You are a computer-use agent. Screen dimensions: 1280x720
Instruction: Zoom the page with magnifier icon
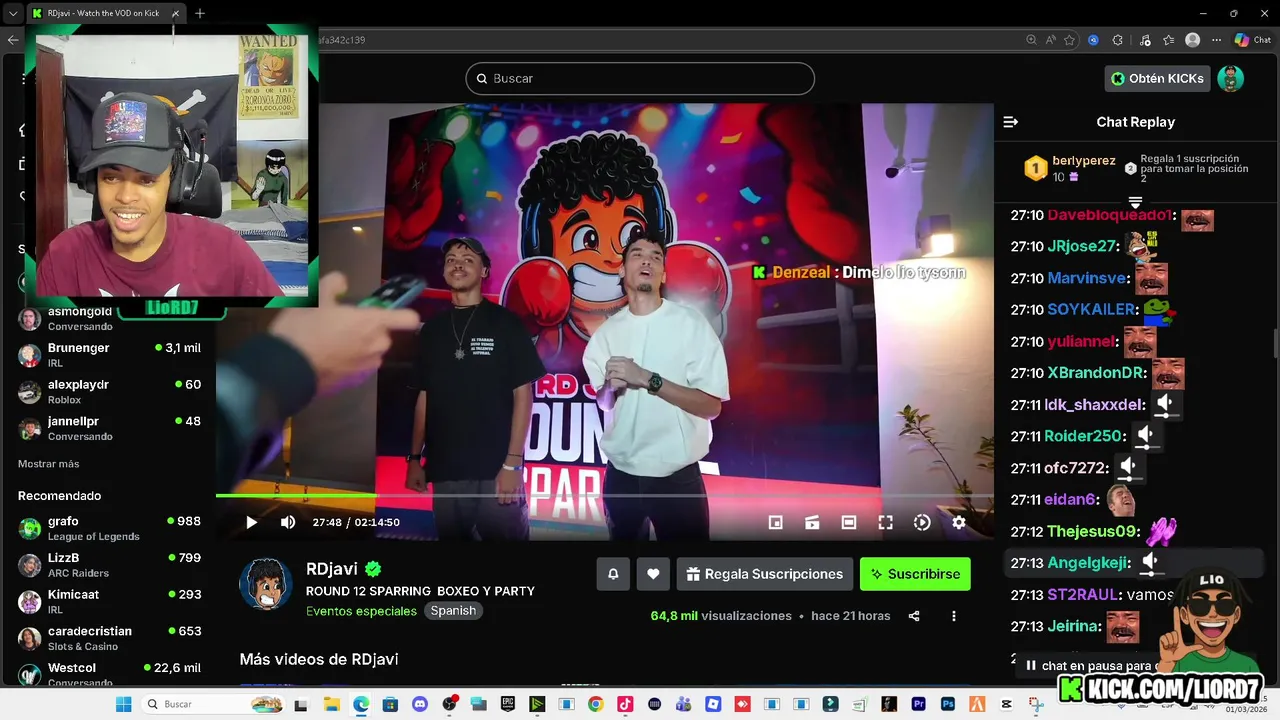(1031, 40)
